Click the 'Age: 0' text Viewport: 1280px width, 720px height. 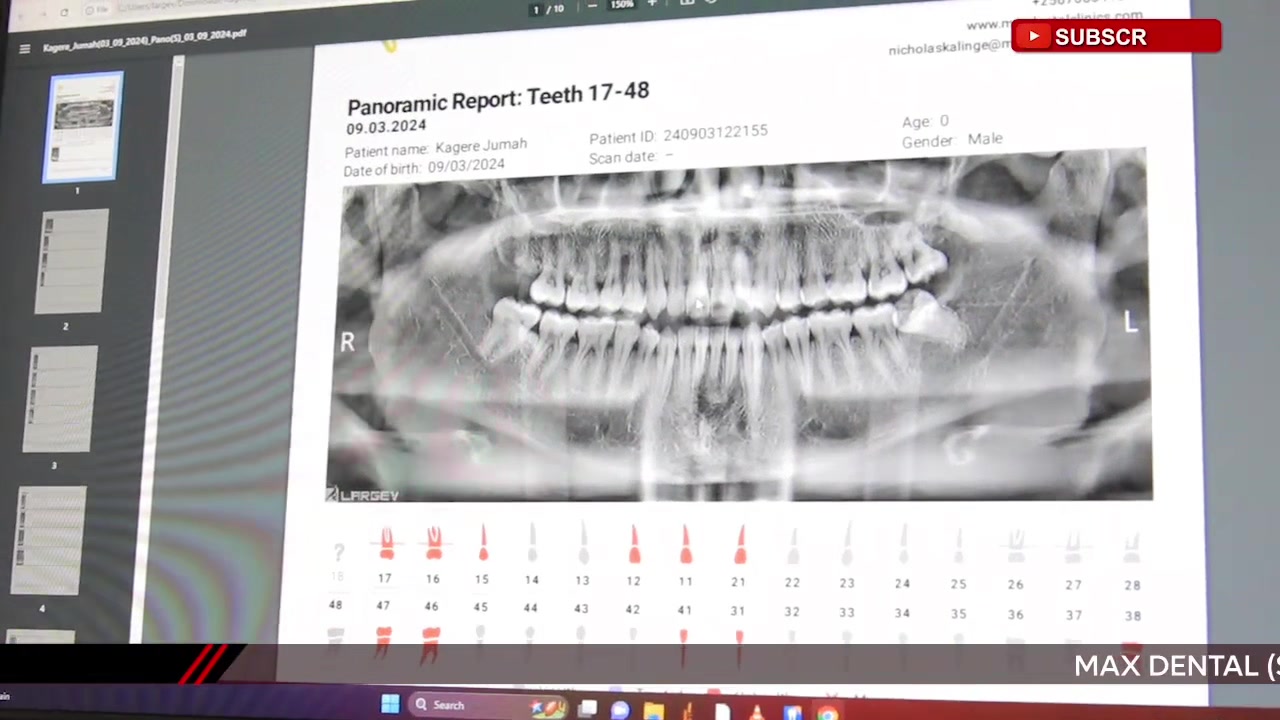click(925, 121)
